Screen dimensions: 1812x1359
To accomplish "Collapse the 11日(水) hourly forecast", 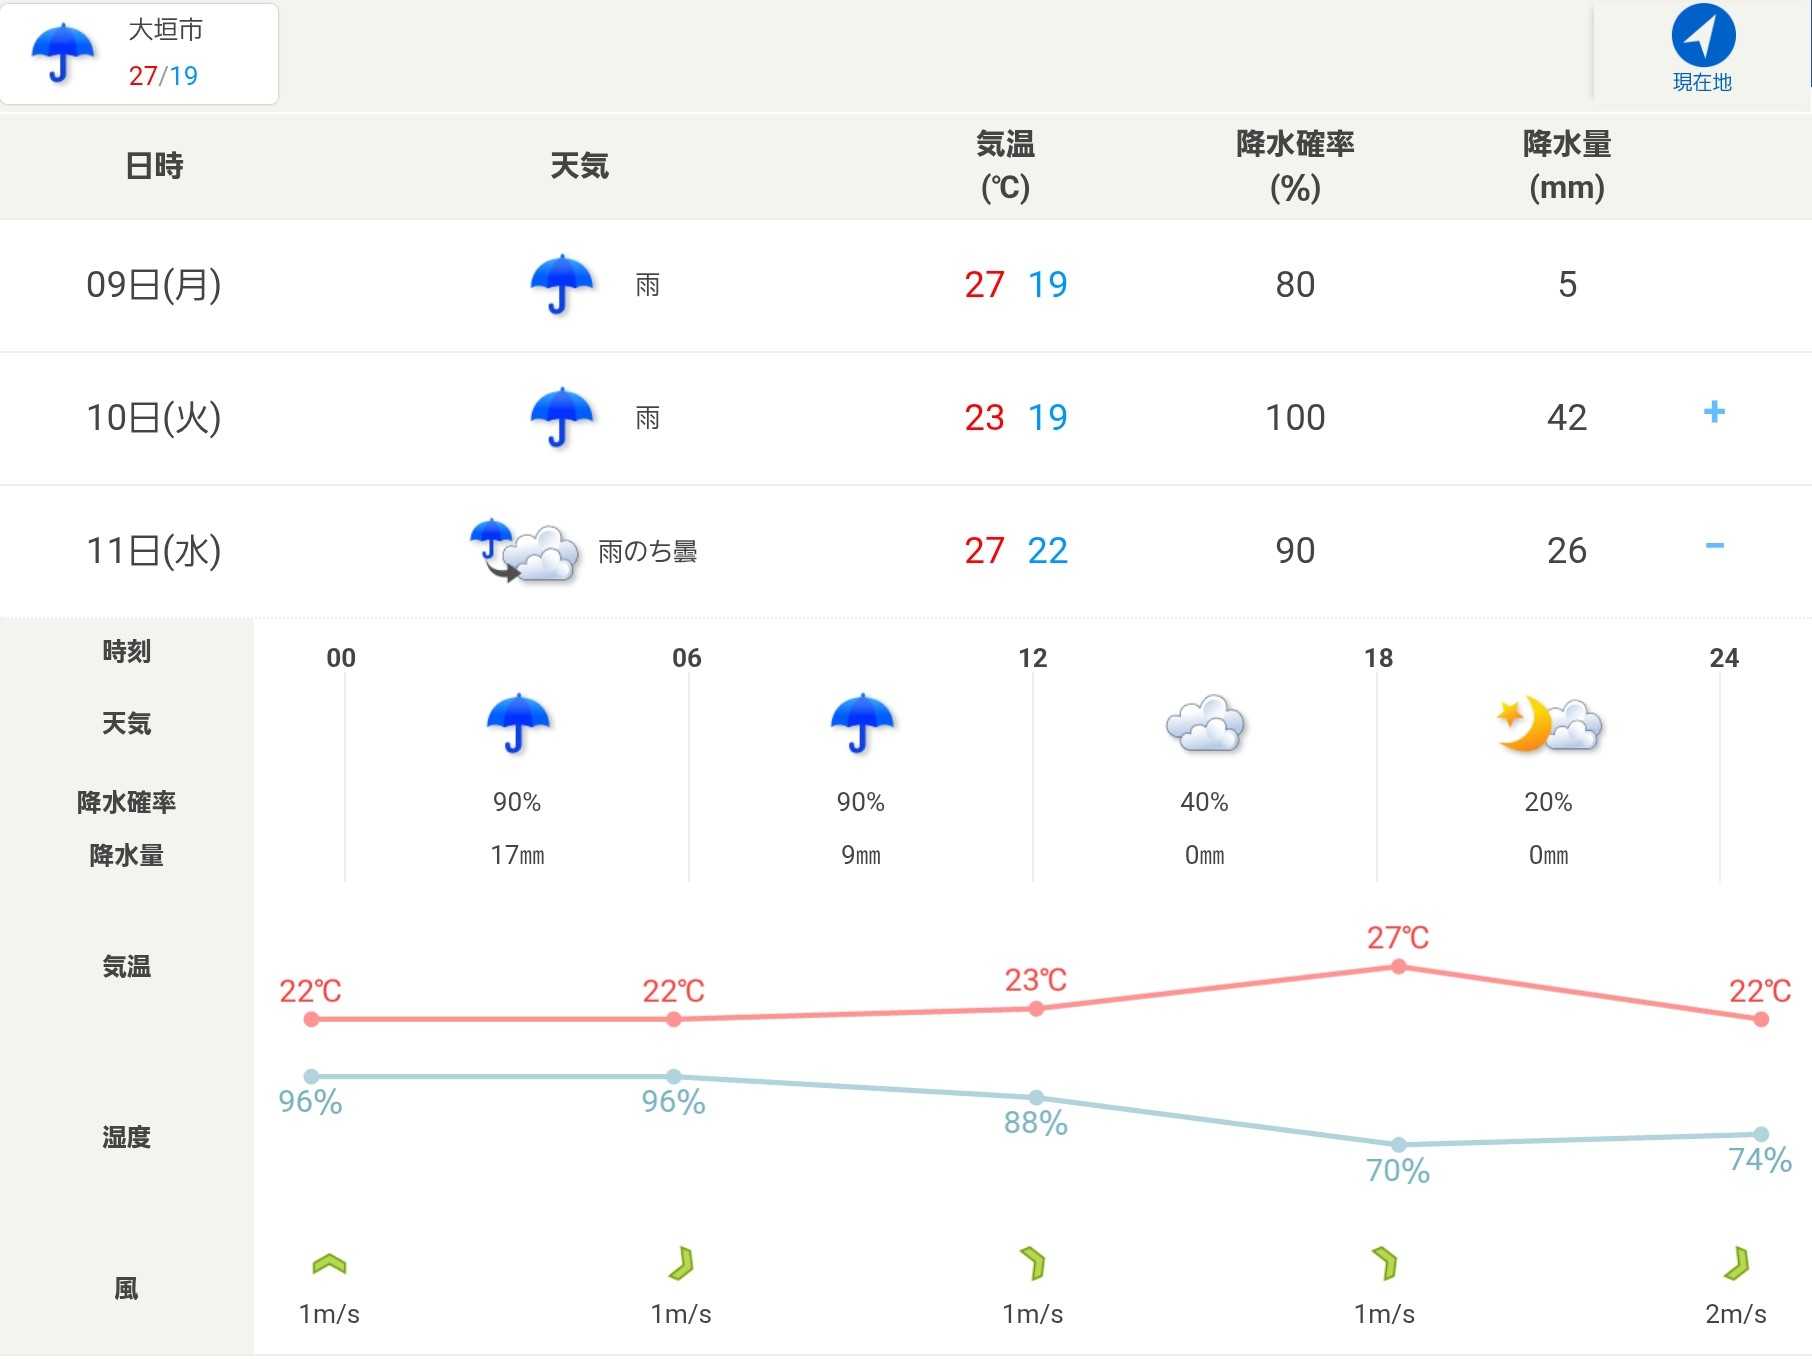I will pos(1713,546).
